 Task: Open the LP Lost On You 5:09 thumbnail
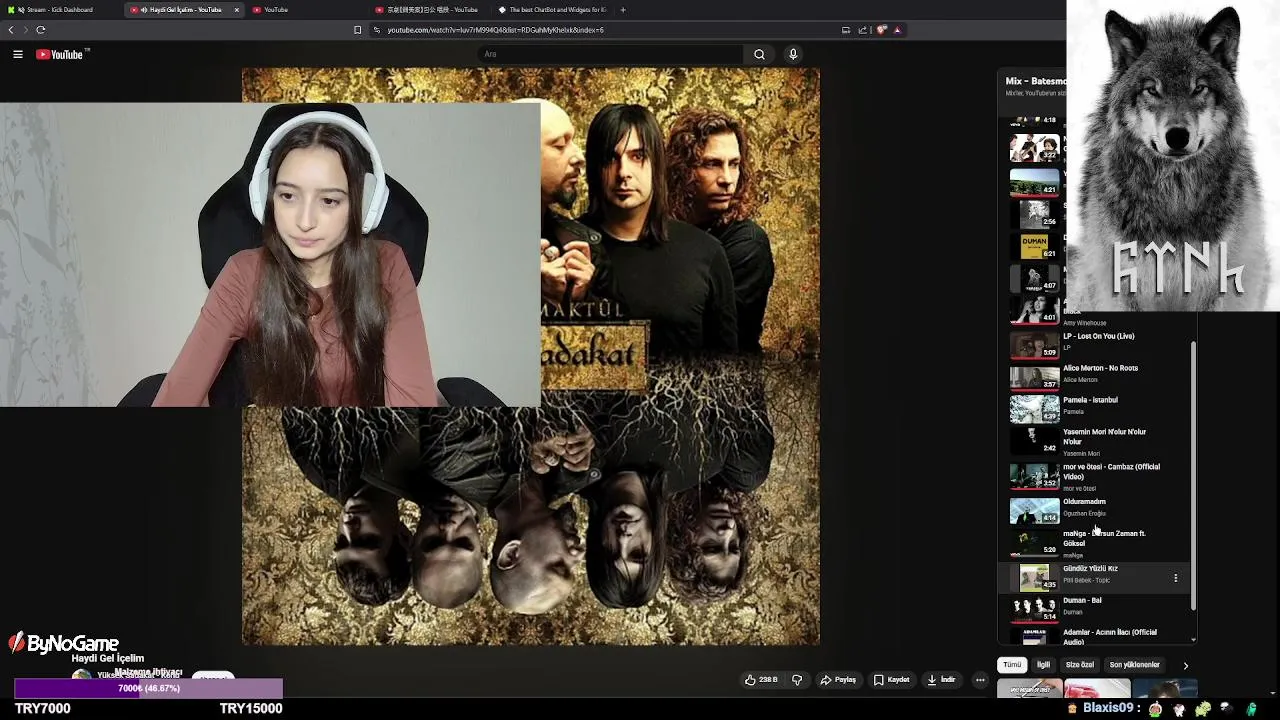(1034, 345)
